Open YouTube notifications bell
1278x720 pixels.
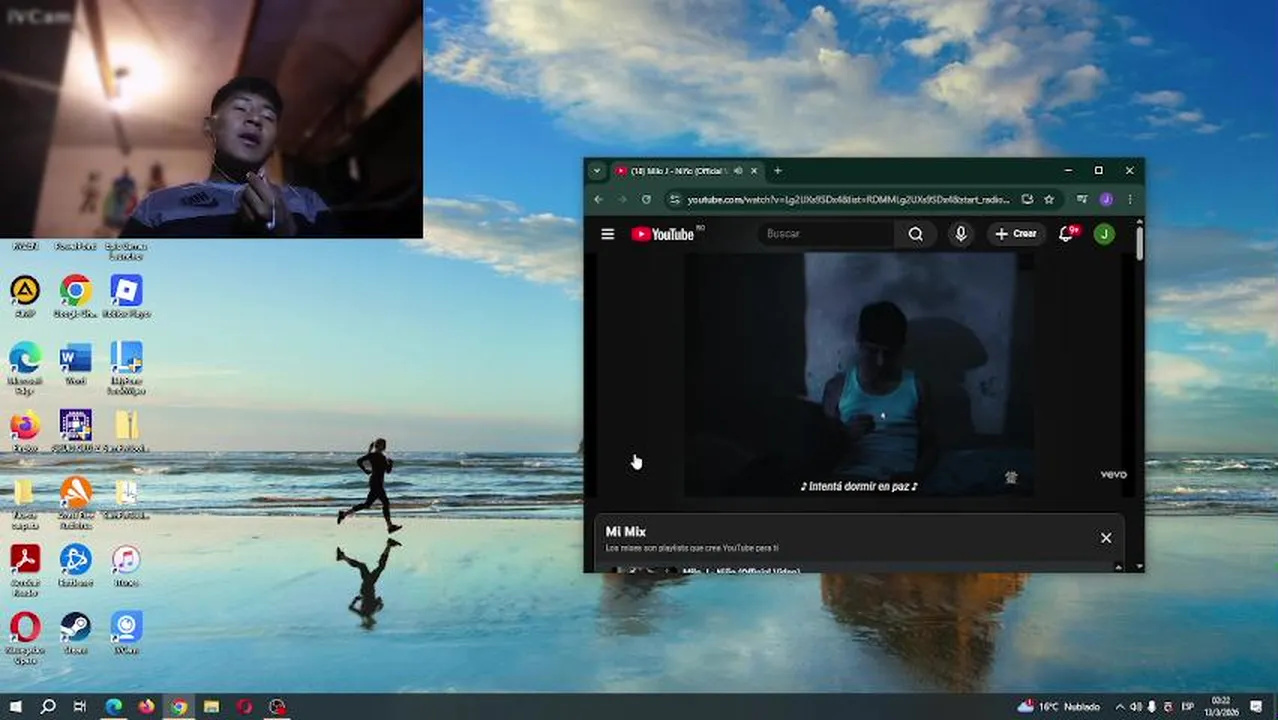(x=1066, y=234)
